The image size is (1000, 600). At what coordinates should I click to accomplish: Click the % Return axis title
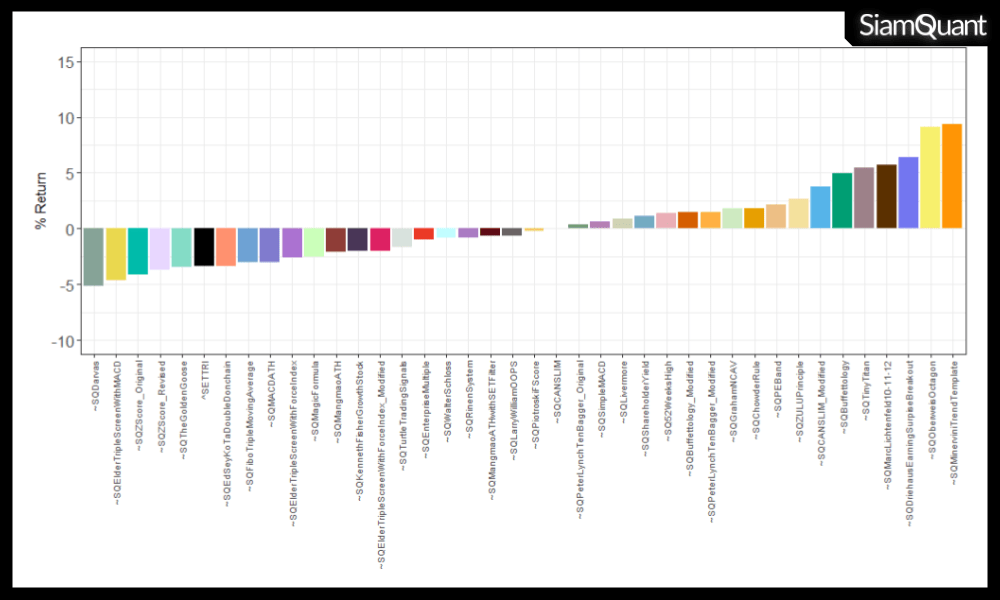[41, 199]
